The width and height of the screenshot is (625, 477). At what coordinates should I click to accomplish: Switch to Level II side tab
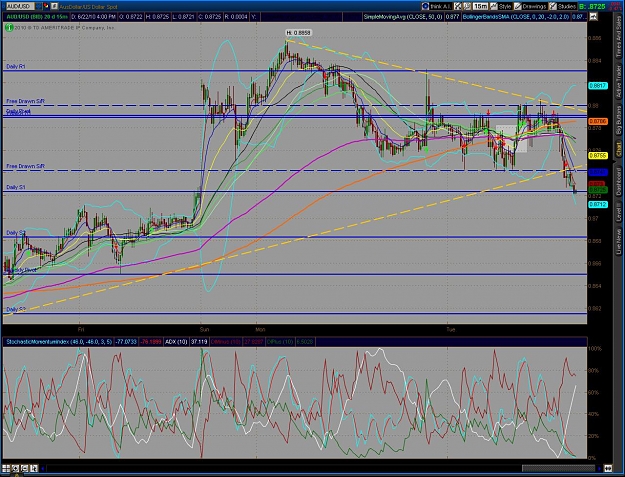619,214
